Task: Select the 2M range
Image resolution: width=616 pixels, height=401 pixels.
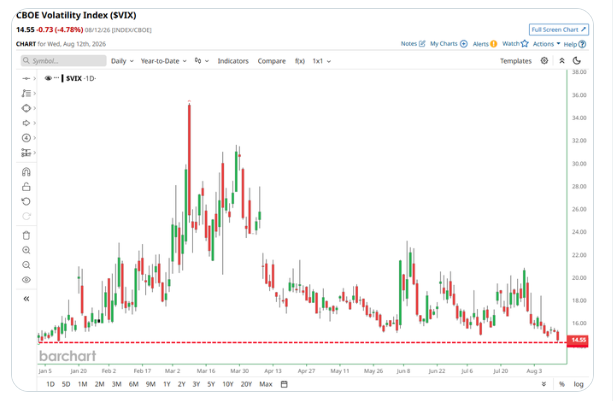Action: click(99, 384)
